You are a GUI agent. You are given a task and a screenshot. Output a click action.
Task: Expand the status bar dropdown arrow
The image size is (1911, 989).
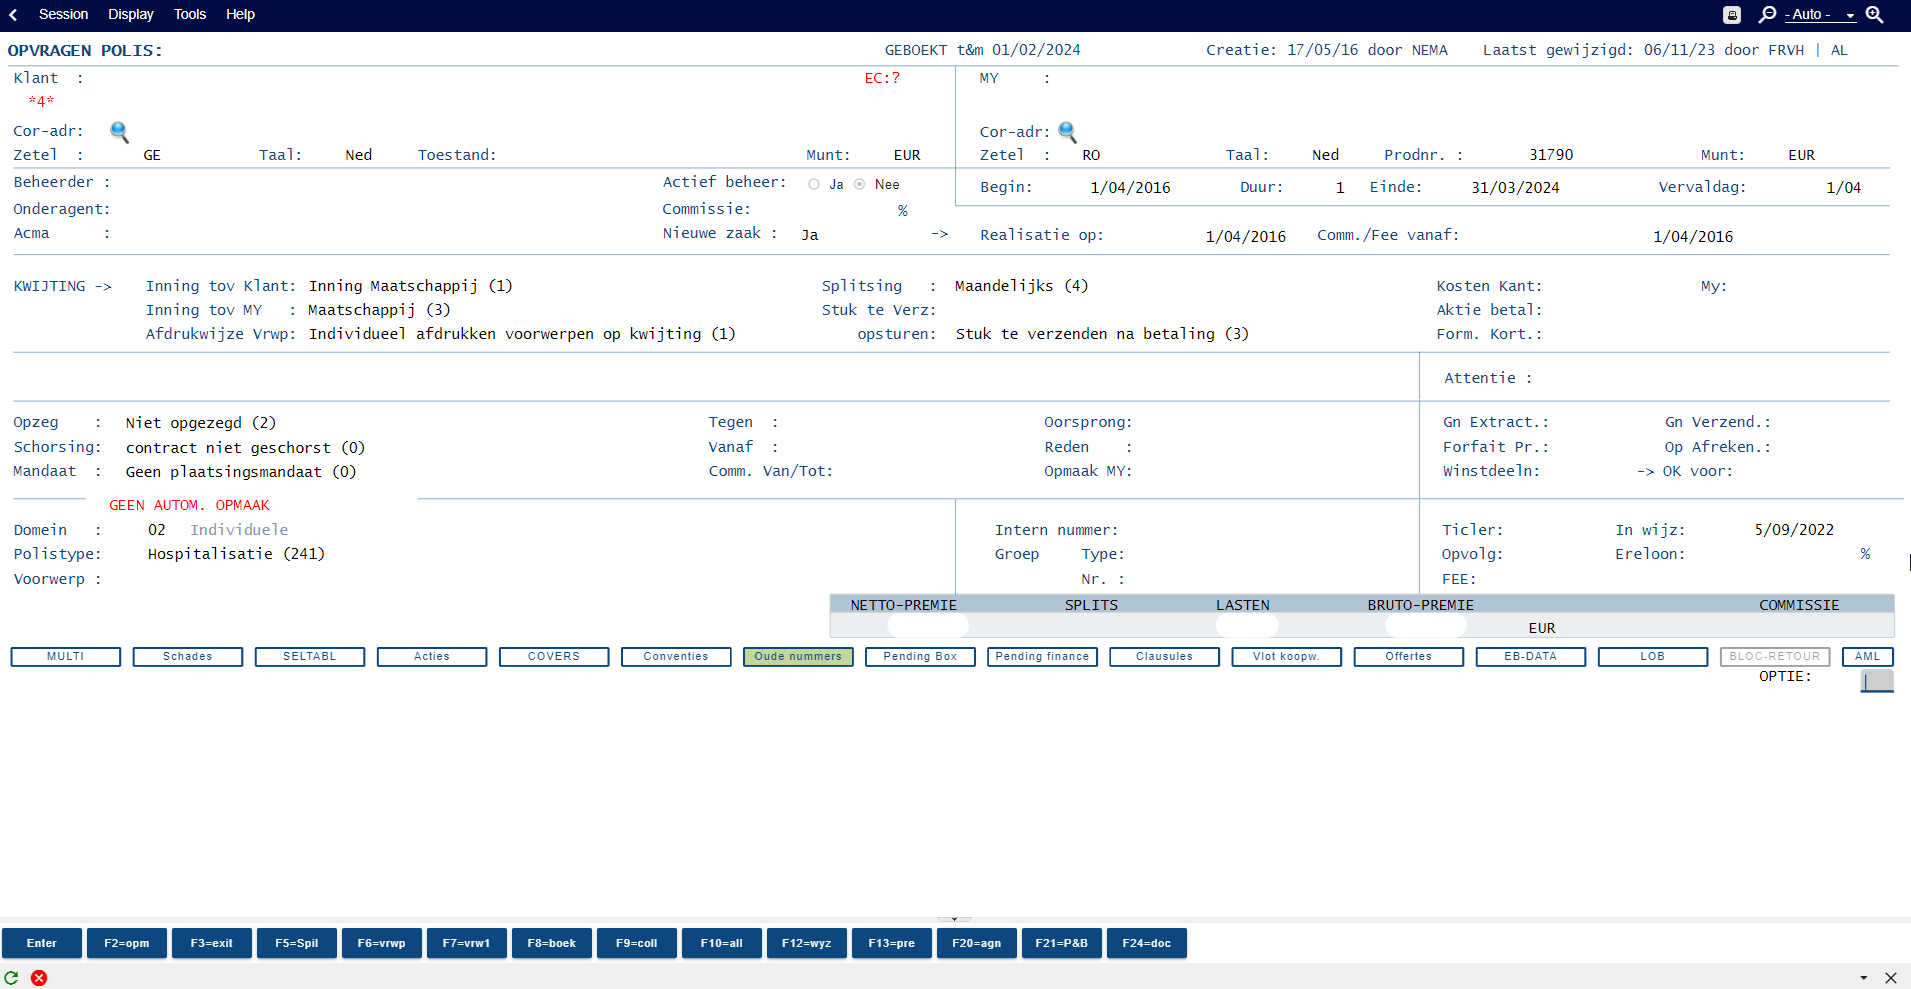click(1863, 978)
